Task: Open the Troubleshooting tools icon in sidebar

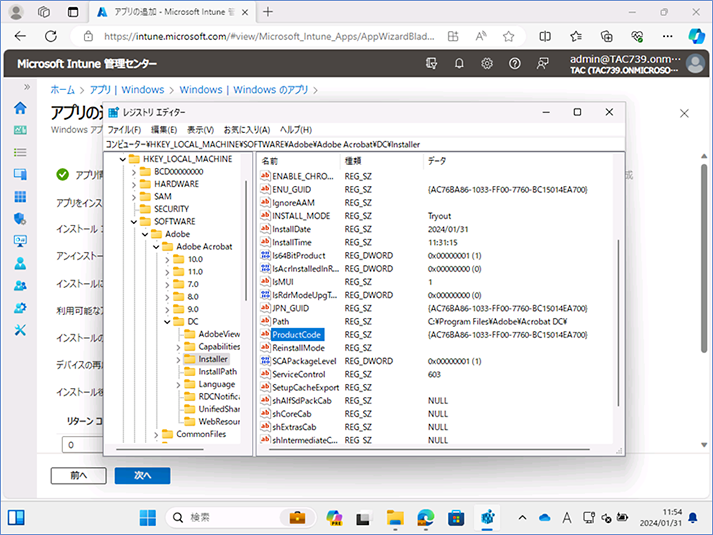Action: (x=20, y=330)
